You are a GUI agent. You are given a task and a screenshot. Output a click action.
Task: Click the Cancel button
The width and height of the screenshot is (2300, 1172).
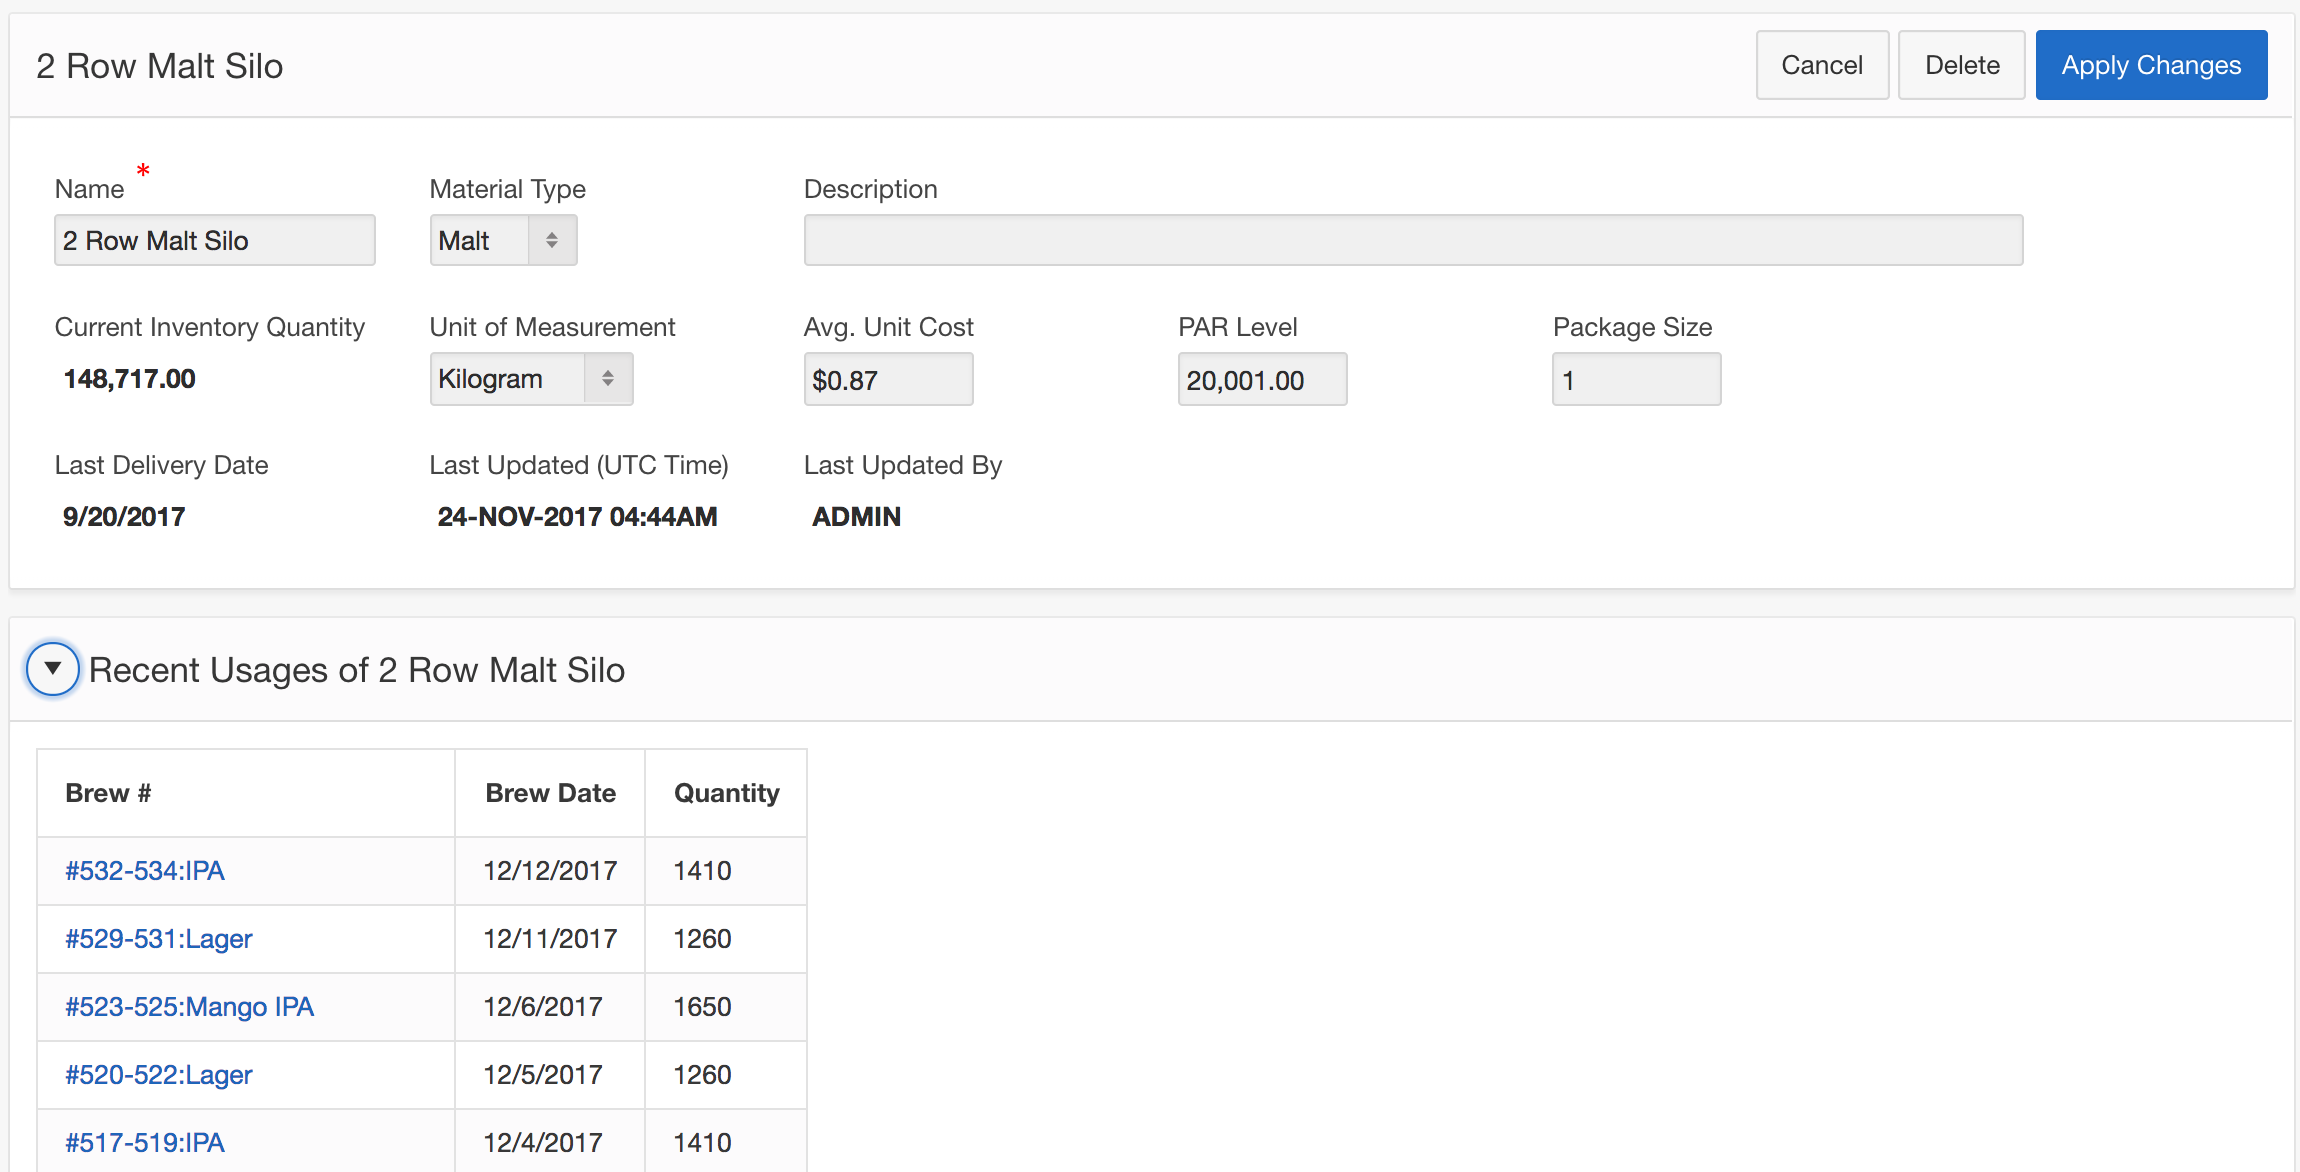coord(1821,66)
